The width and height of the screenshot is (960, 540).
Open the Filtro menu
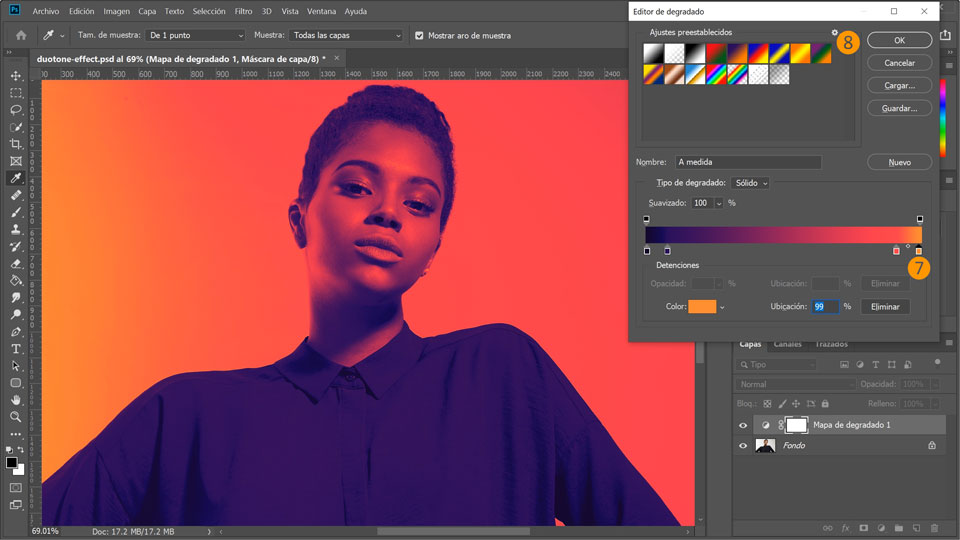coord(243,11)
